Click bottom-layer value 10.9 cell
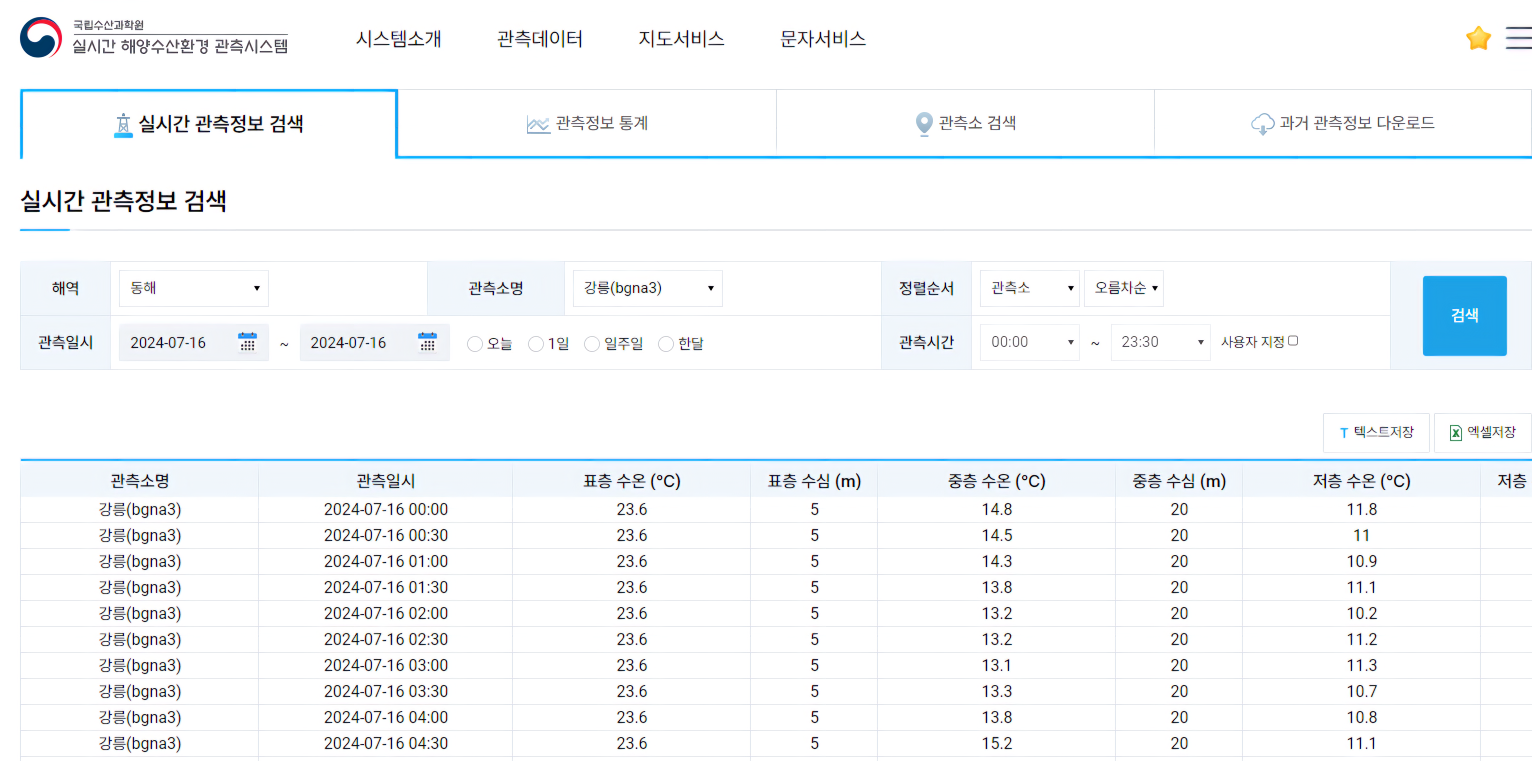The height and width of the screenshot is (761, 1532). pos(1362,562)
